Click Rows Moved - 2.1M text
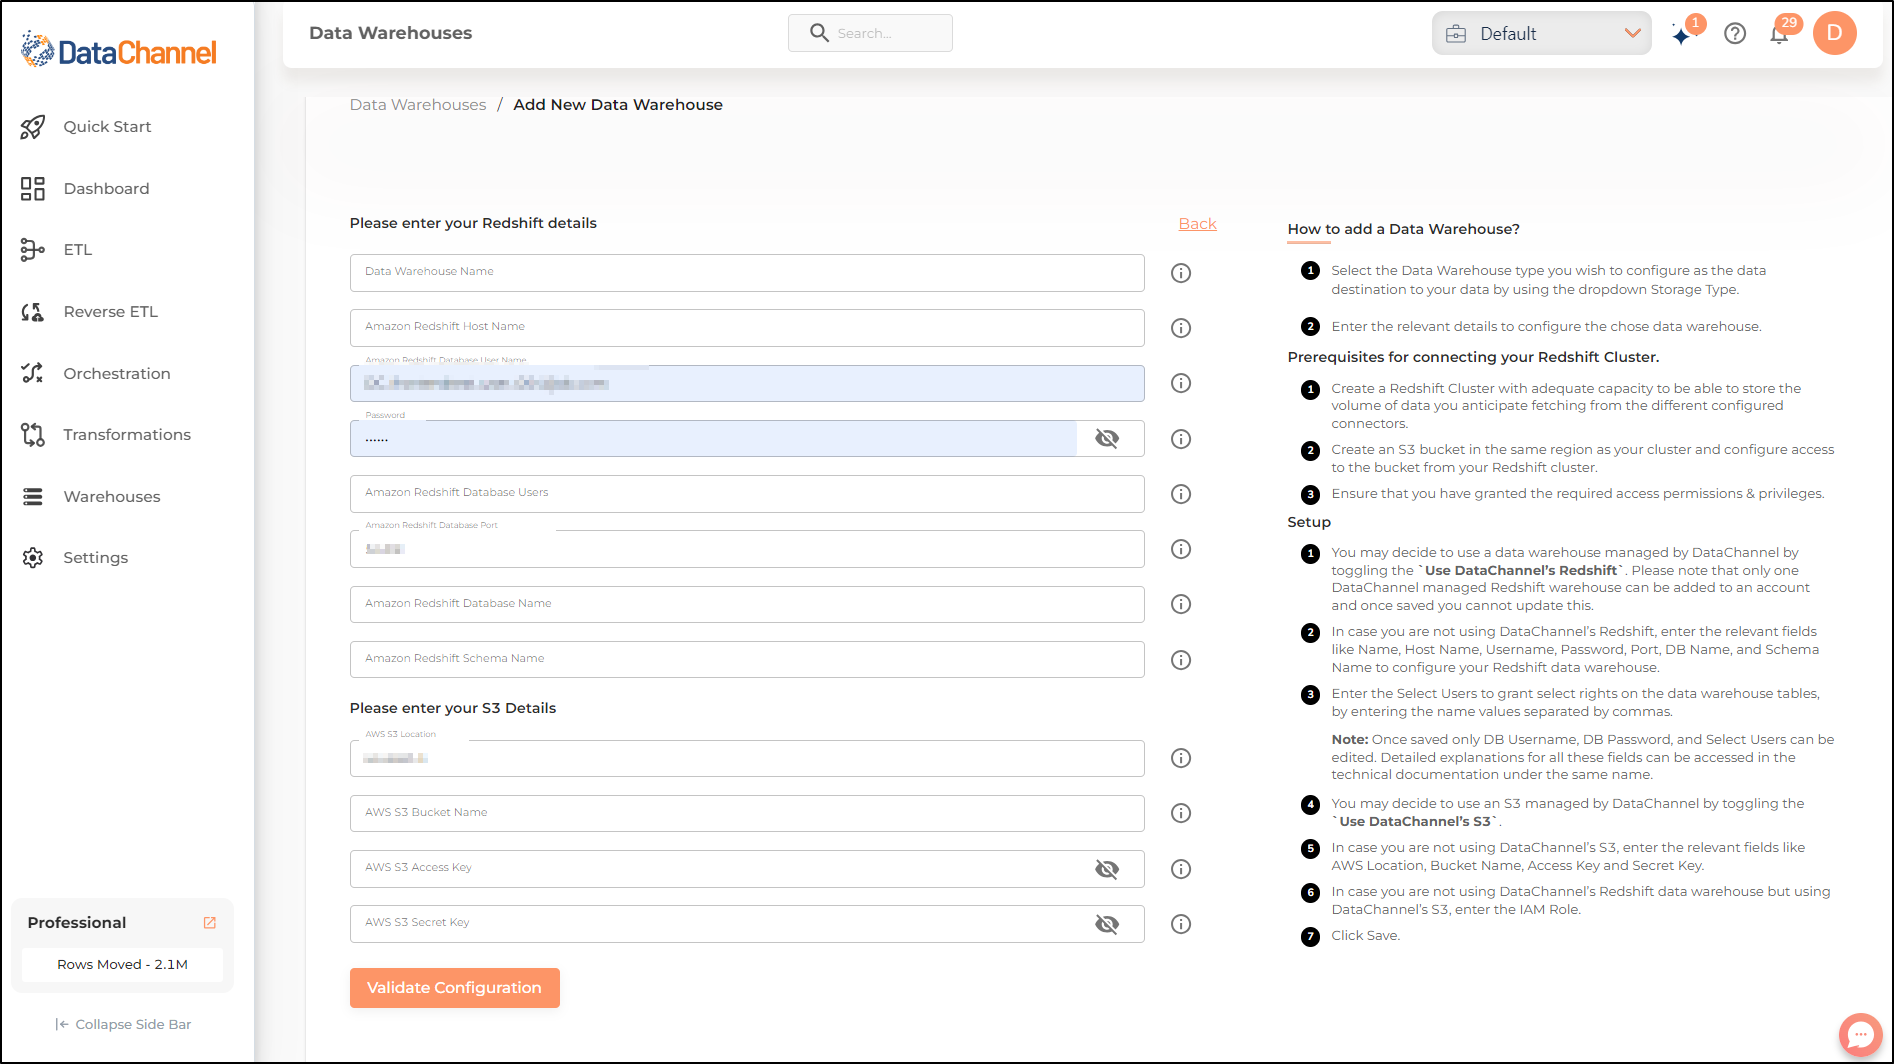The width and height of the screenshot is (1894, 1064). 122,965
